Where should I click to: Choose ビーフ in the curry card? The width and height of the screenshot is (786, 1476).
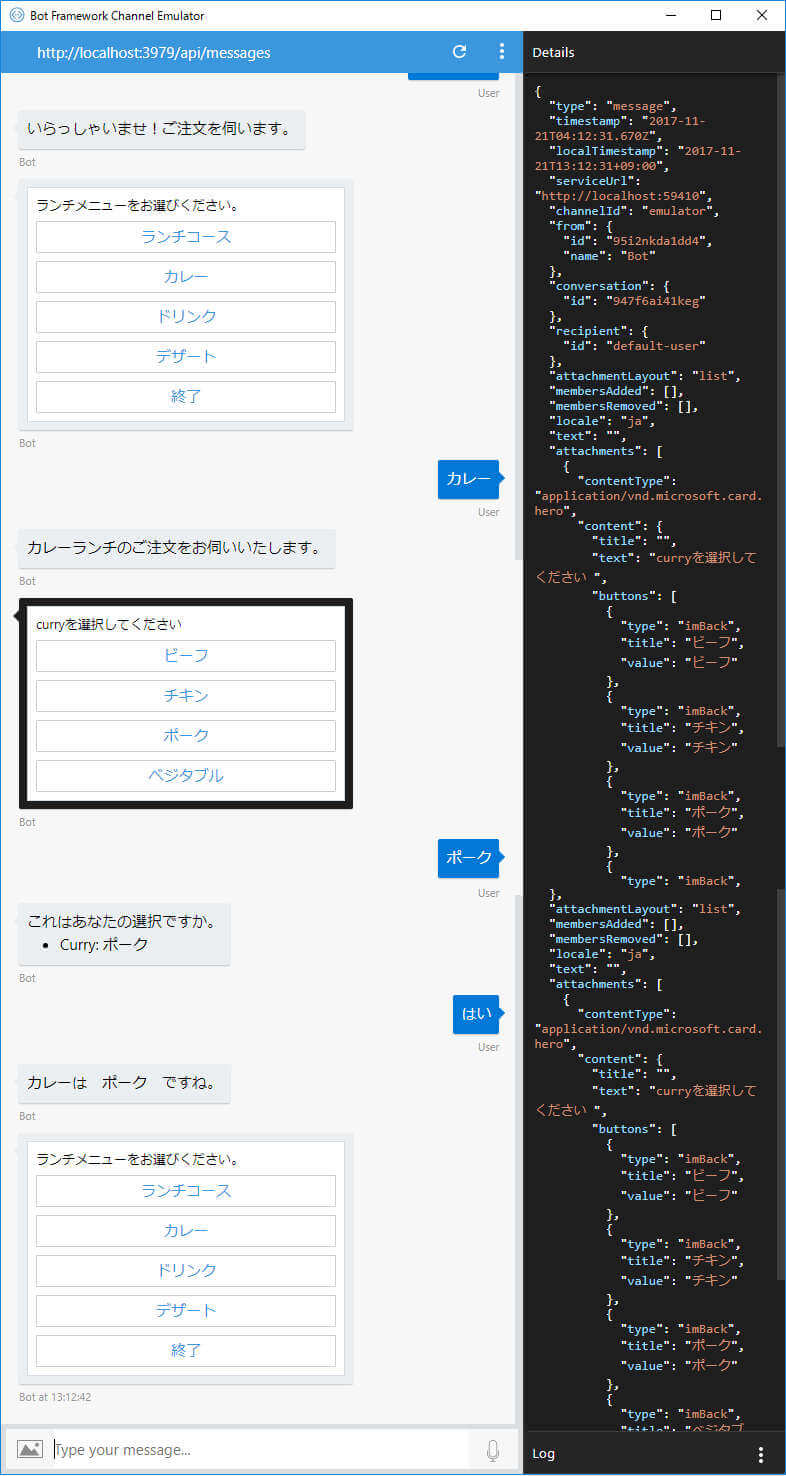tap(186, 656)
